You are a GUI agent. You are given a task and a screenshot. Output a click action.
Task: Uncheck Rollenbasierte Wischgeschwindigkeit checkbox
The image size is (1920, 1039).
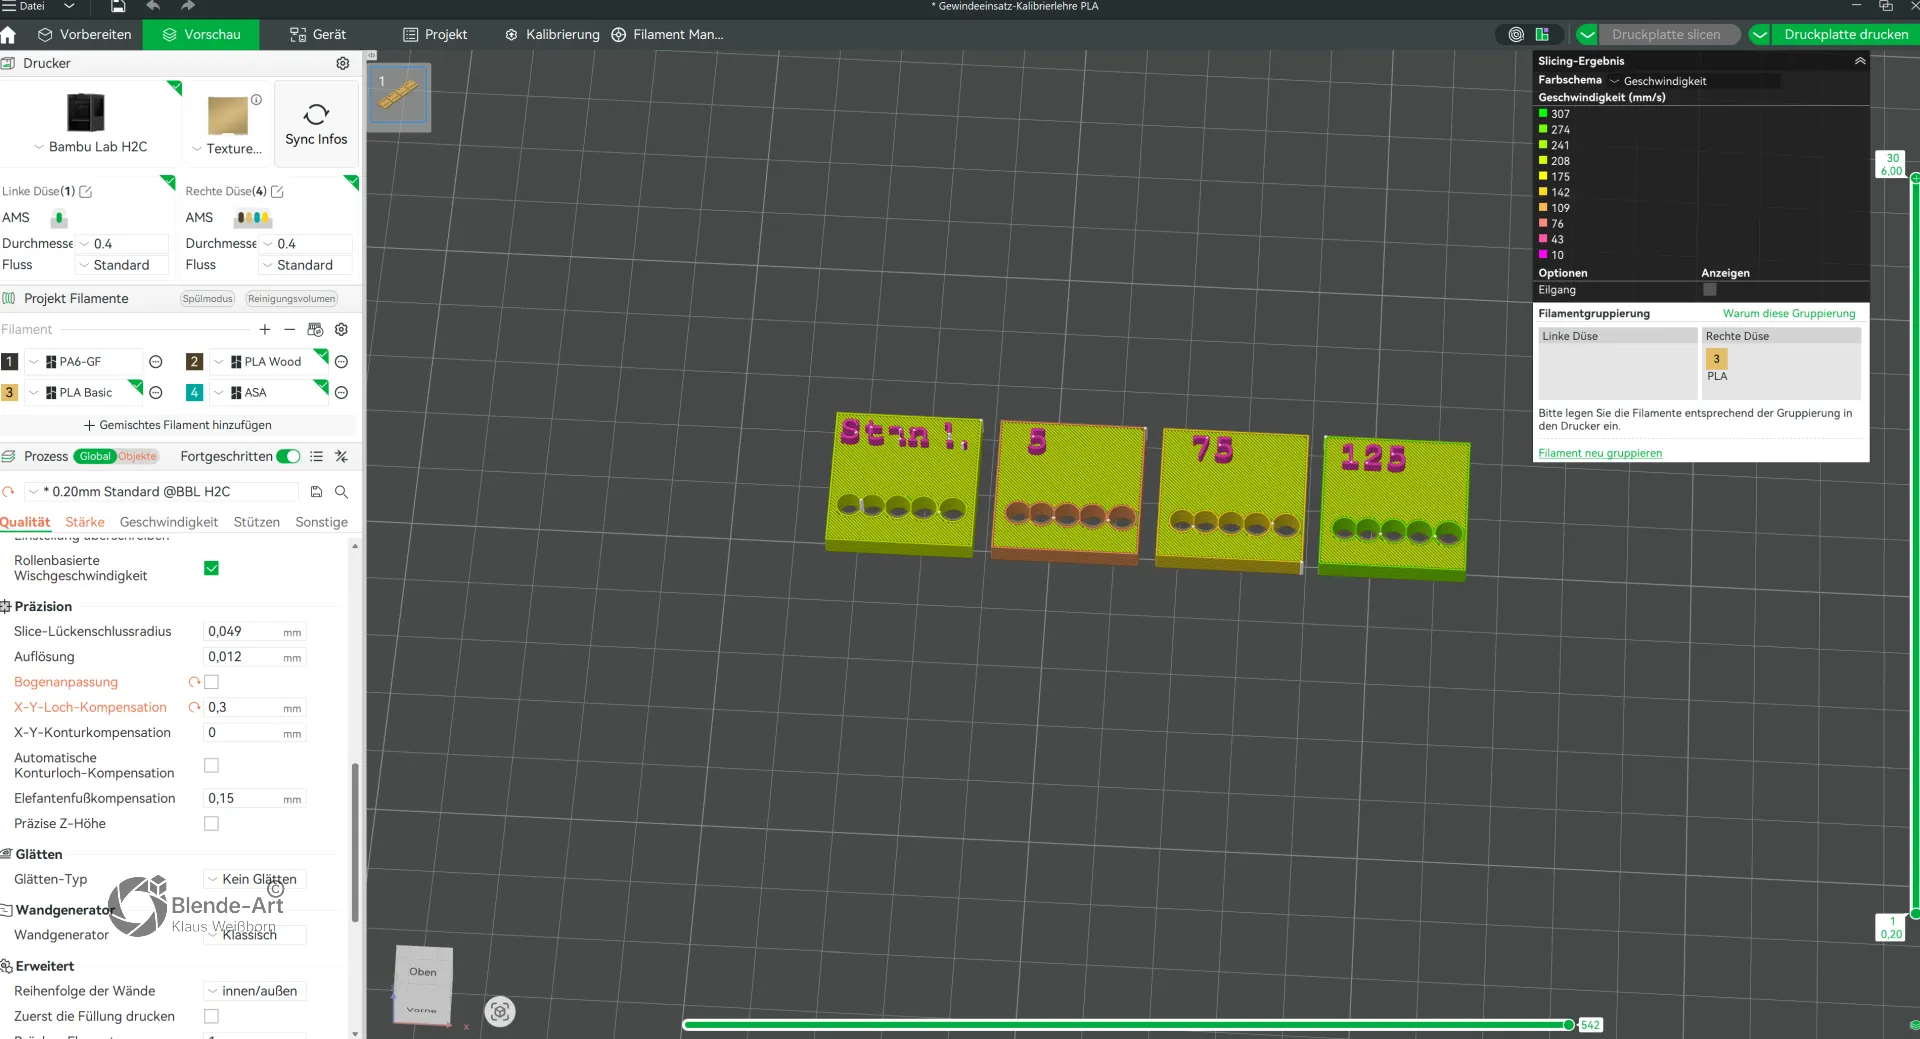click(211, 568)
